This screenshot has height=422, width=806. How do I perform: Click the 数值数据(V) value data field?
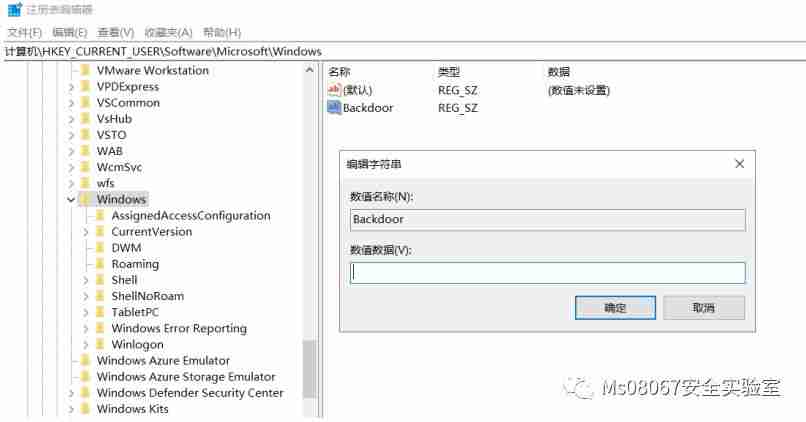coord(547,273)
